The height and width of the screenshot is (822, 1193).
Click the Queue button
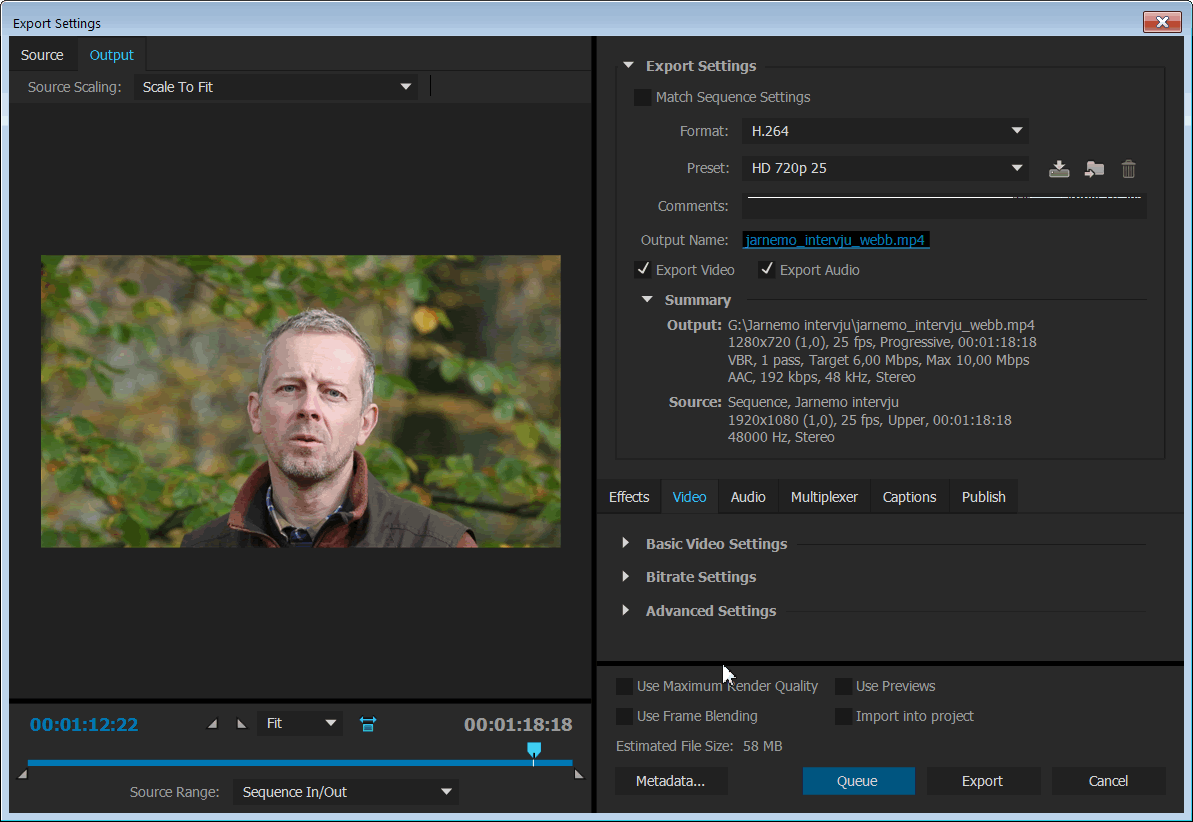(x=858, y=781)
